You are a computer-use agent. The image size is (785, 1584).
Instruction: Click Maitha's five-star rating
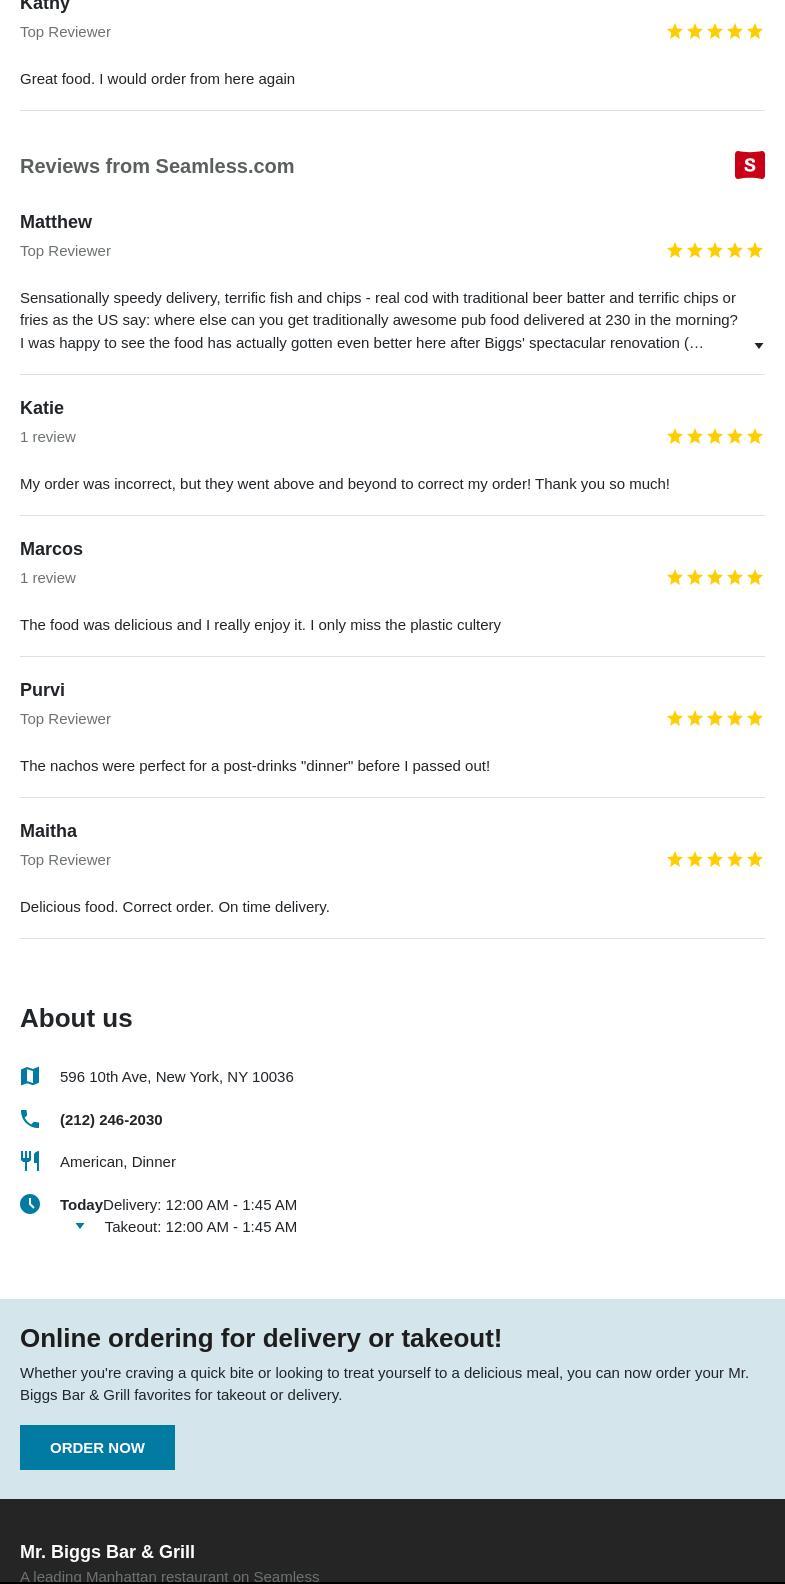(714, 859)
